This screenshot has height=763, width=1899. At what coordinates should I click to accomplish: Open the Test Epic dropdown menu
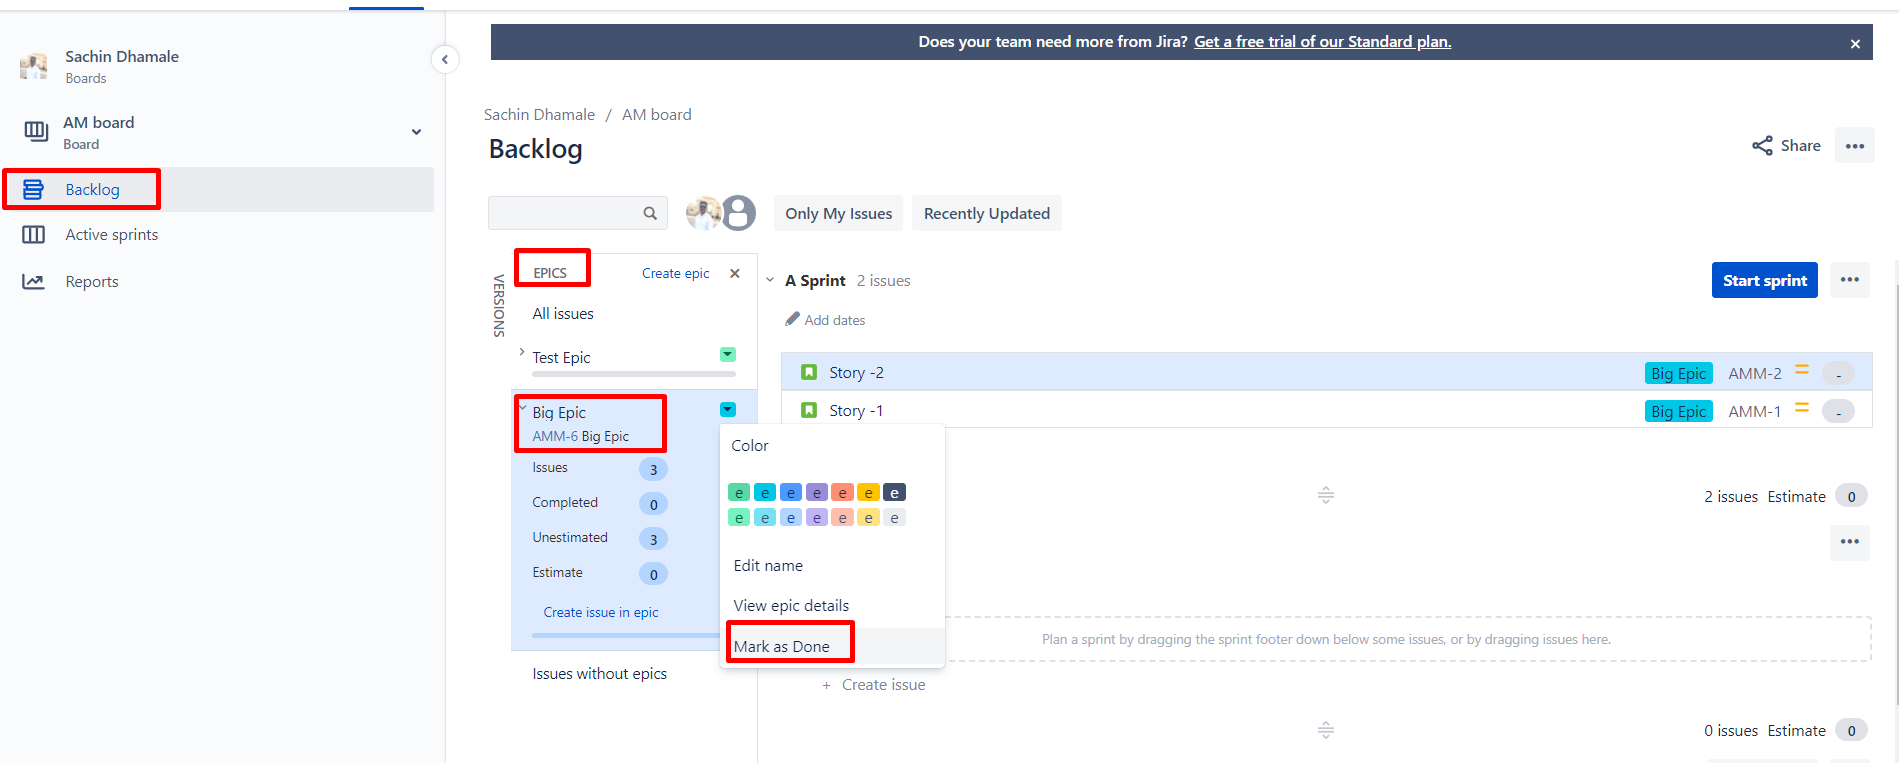(728, 354)
